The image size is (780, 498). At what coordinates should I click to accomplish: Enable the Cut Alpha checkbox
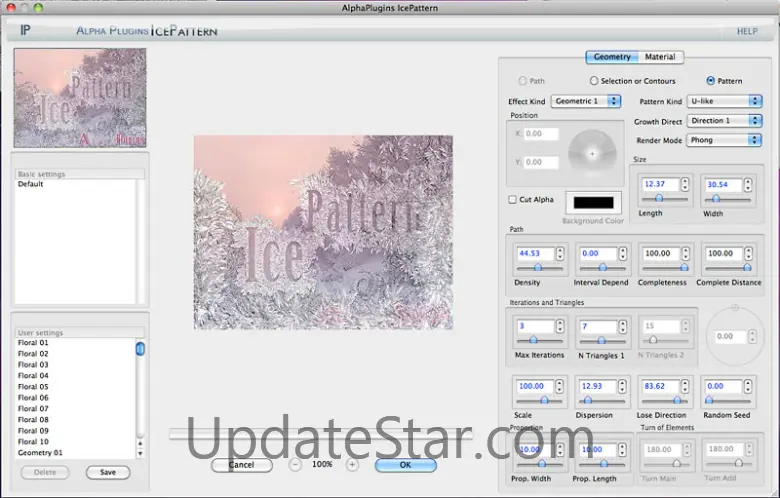coord(512,199)
